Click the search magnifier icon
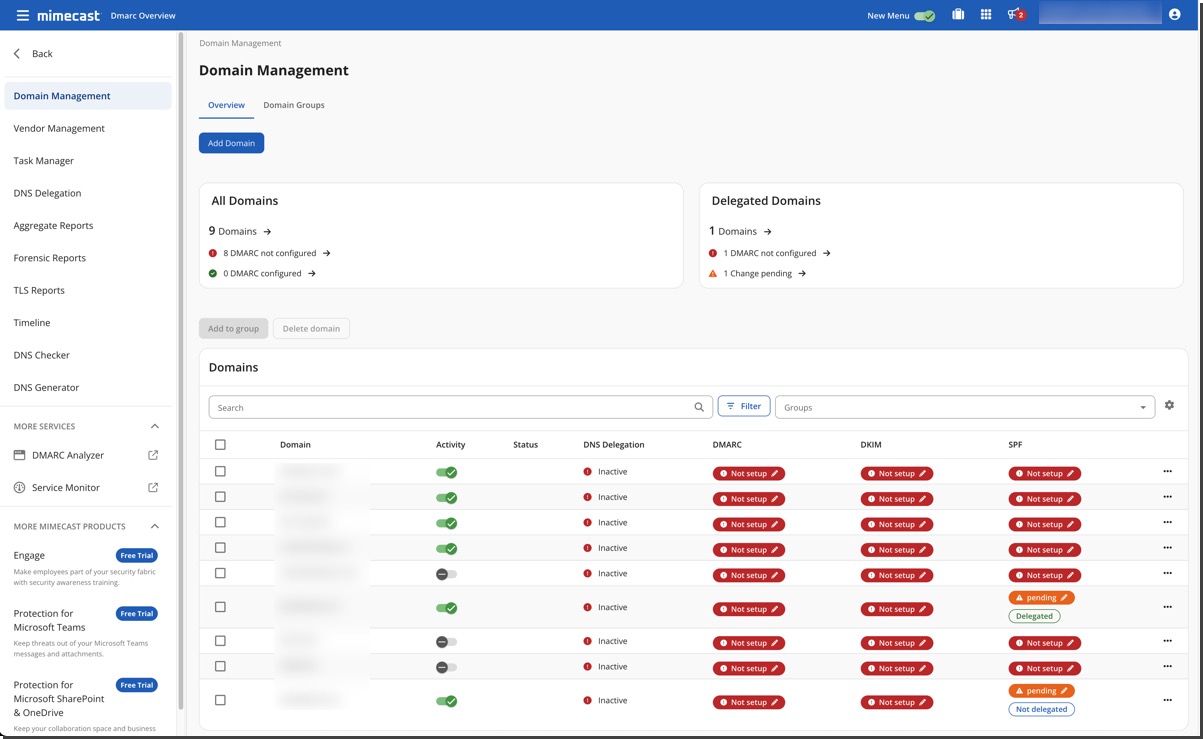Image resolution: width=1203 pixels, height=739 pixels. tap(699, 407)
